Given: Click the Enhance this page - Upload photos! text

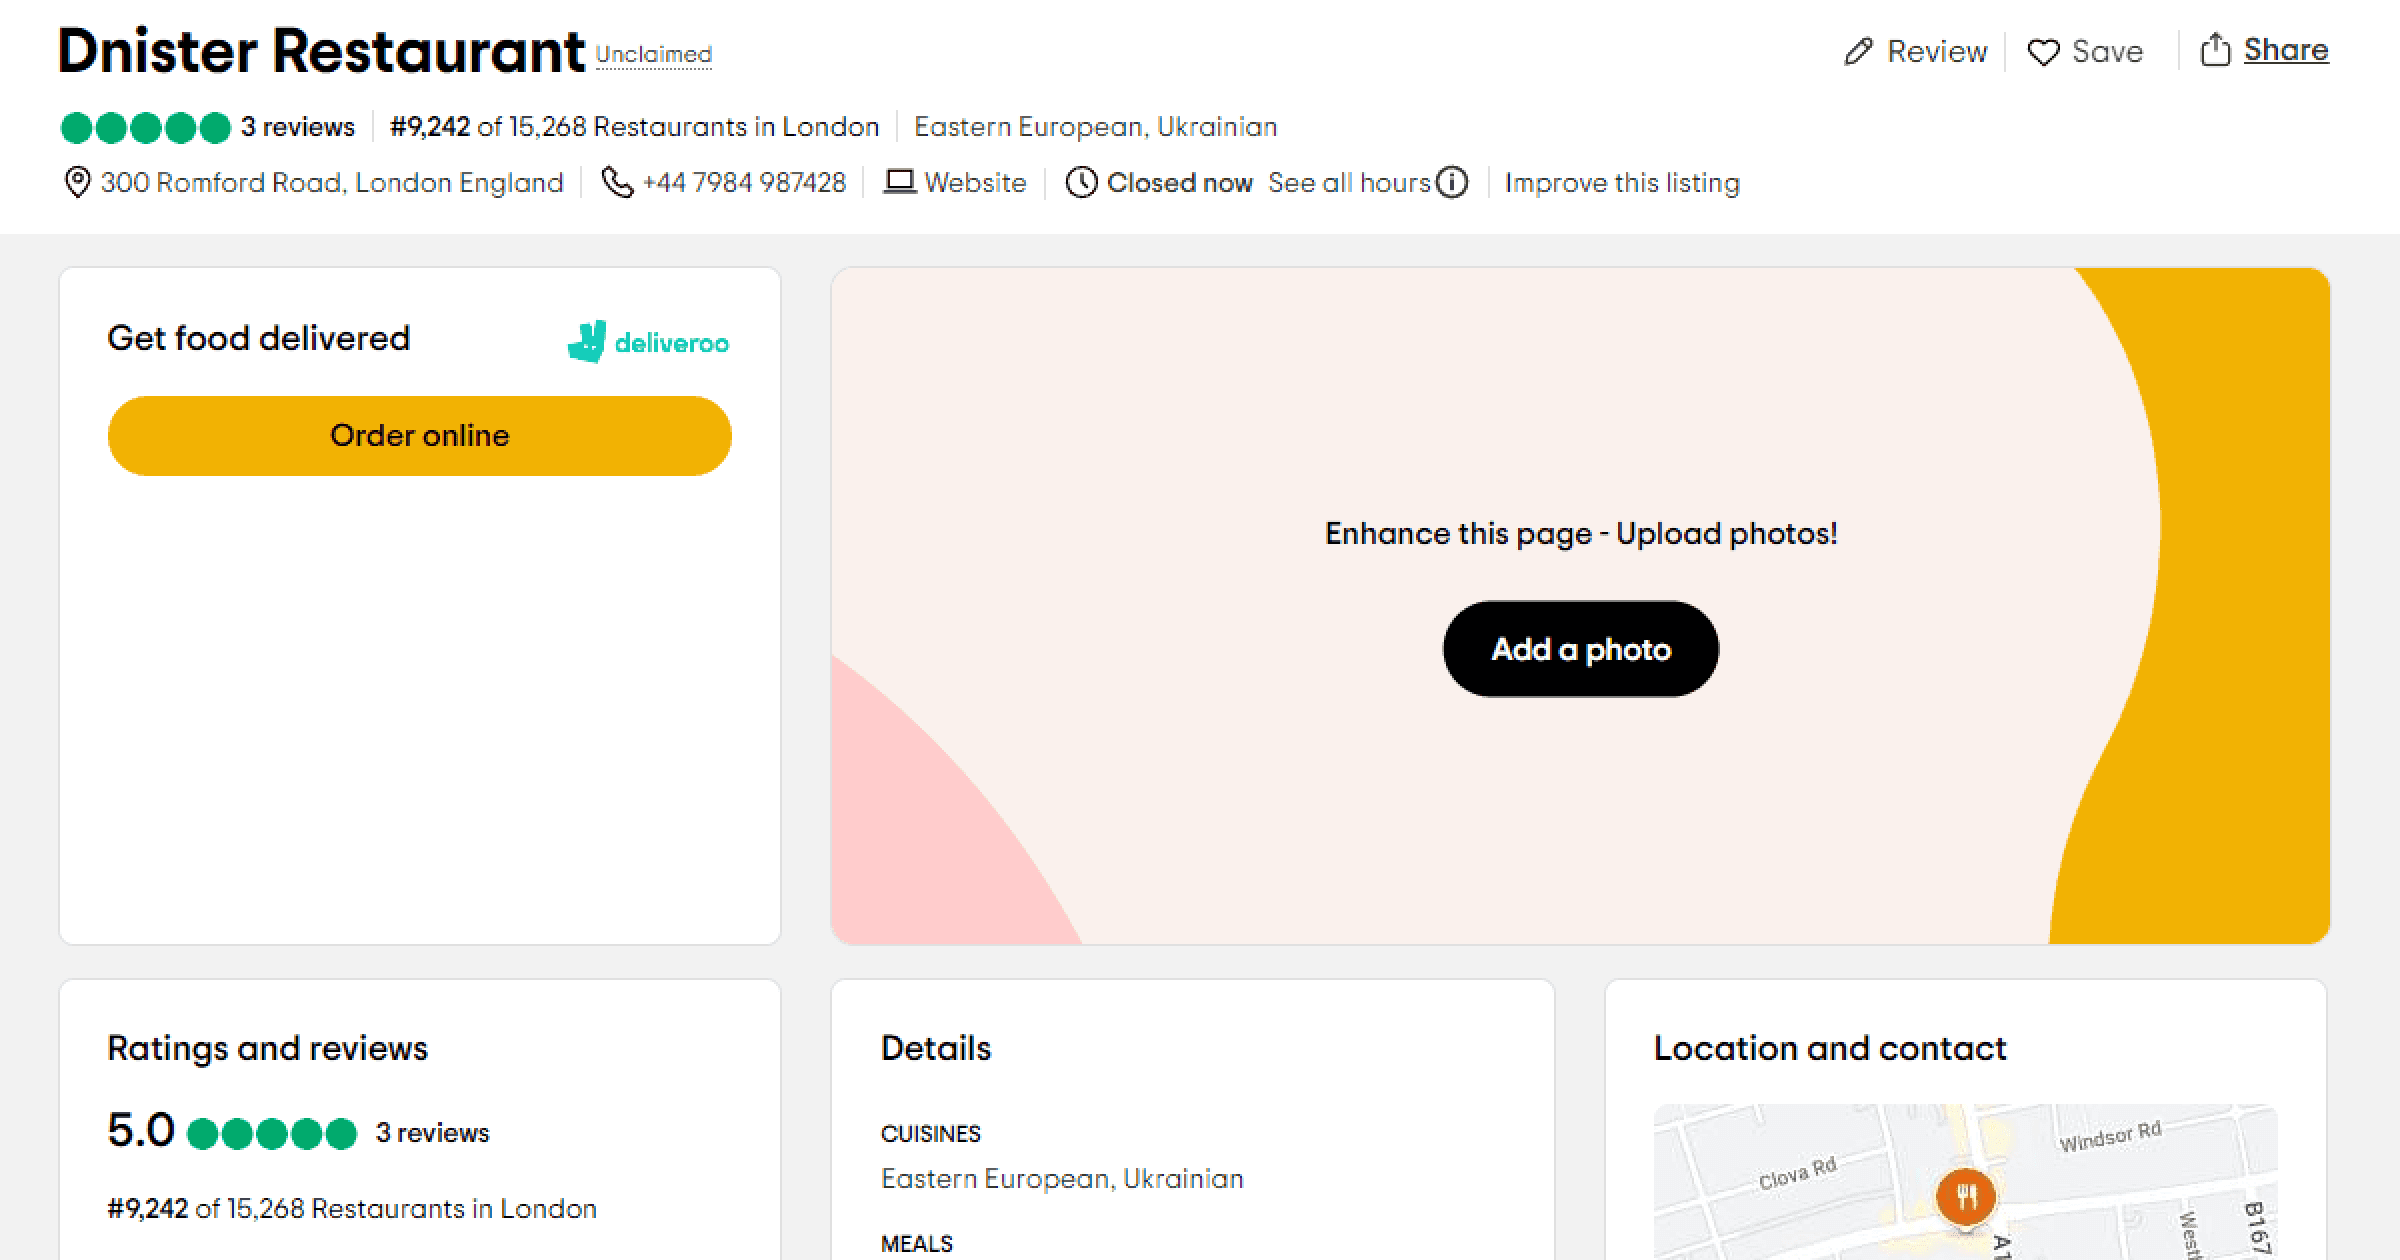Looking at the screenshot, I should tap(1581, 534).
